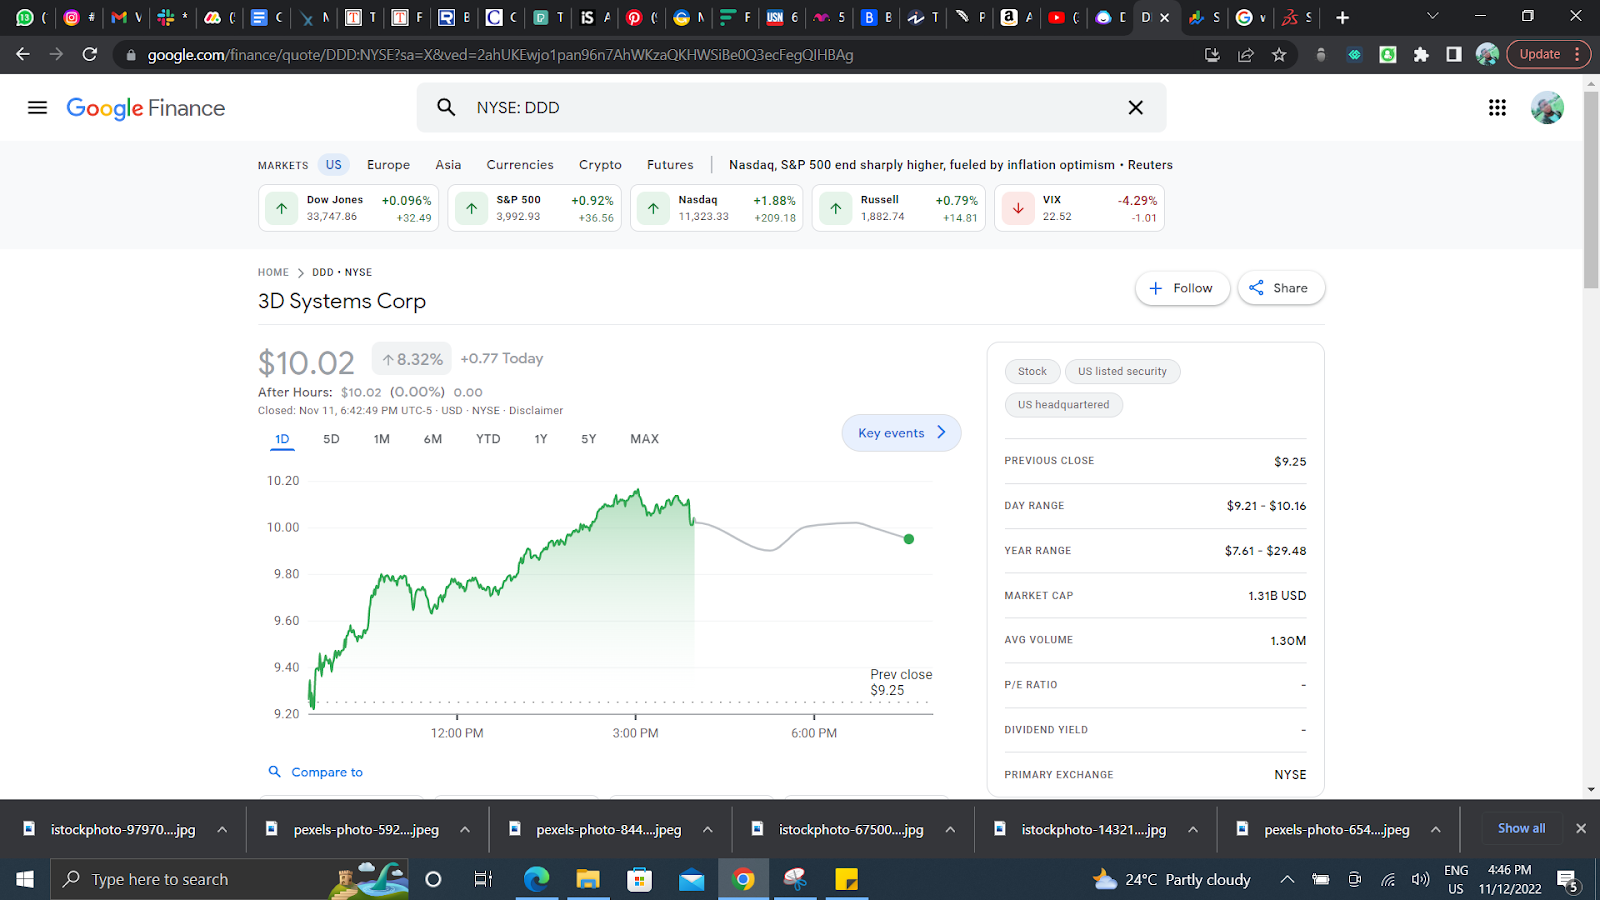This screenshot has width=1600, height=900.
Task: Reload the page
Action: (90, 54)
